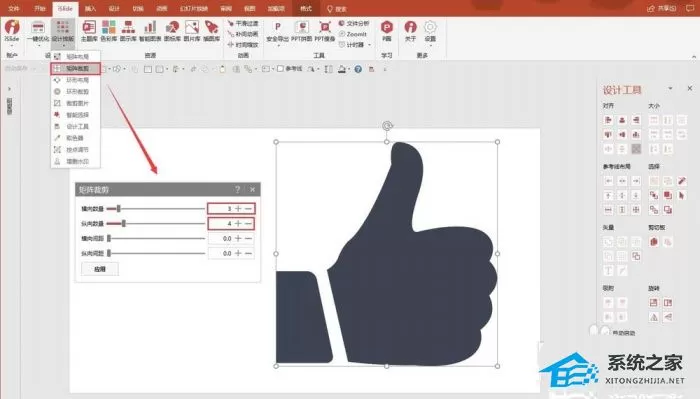Click the blue help question-mark toolbar icon
700x399 pixels.
[x=358, y=69]
